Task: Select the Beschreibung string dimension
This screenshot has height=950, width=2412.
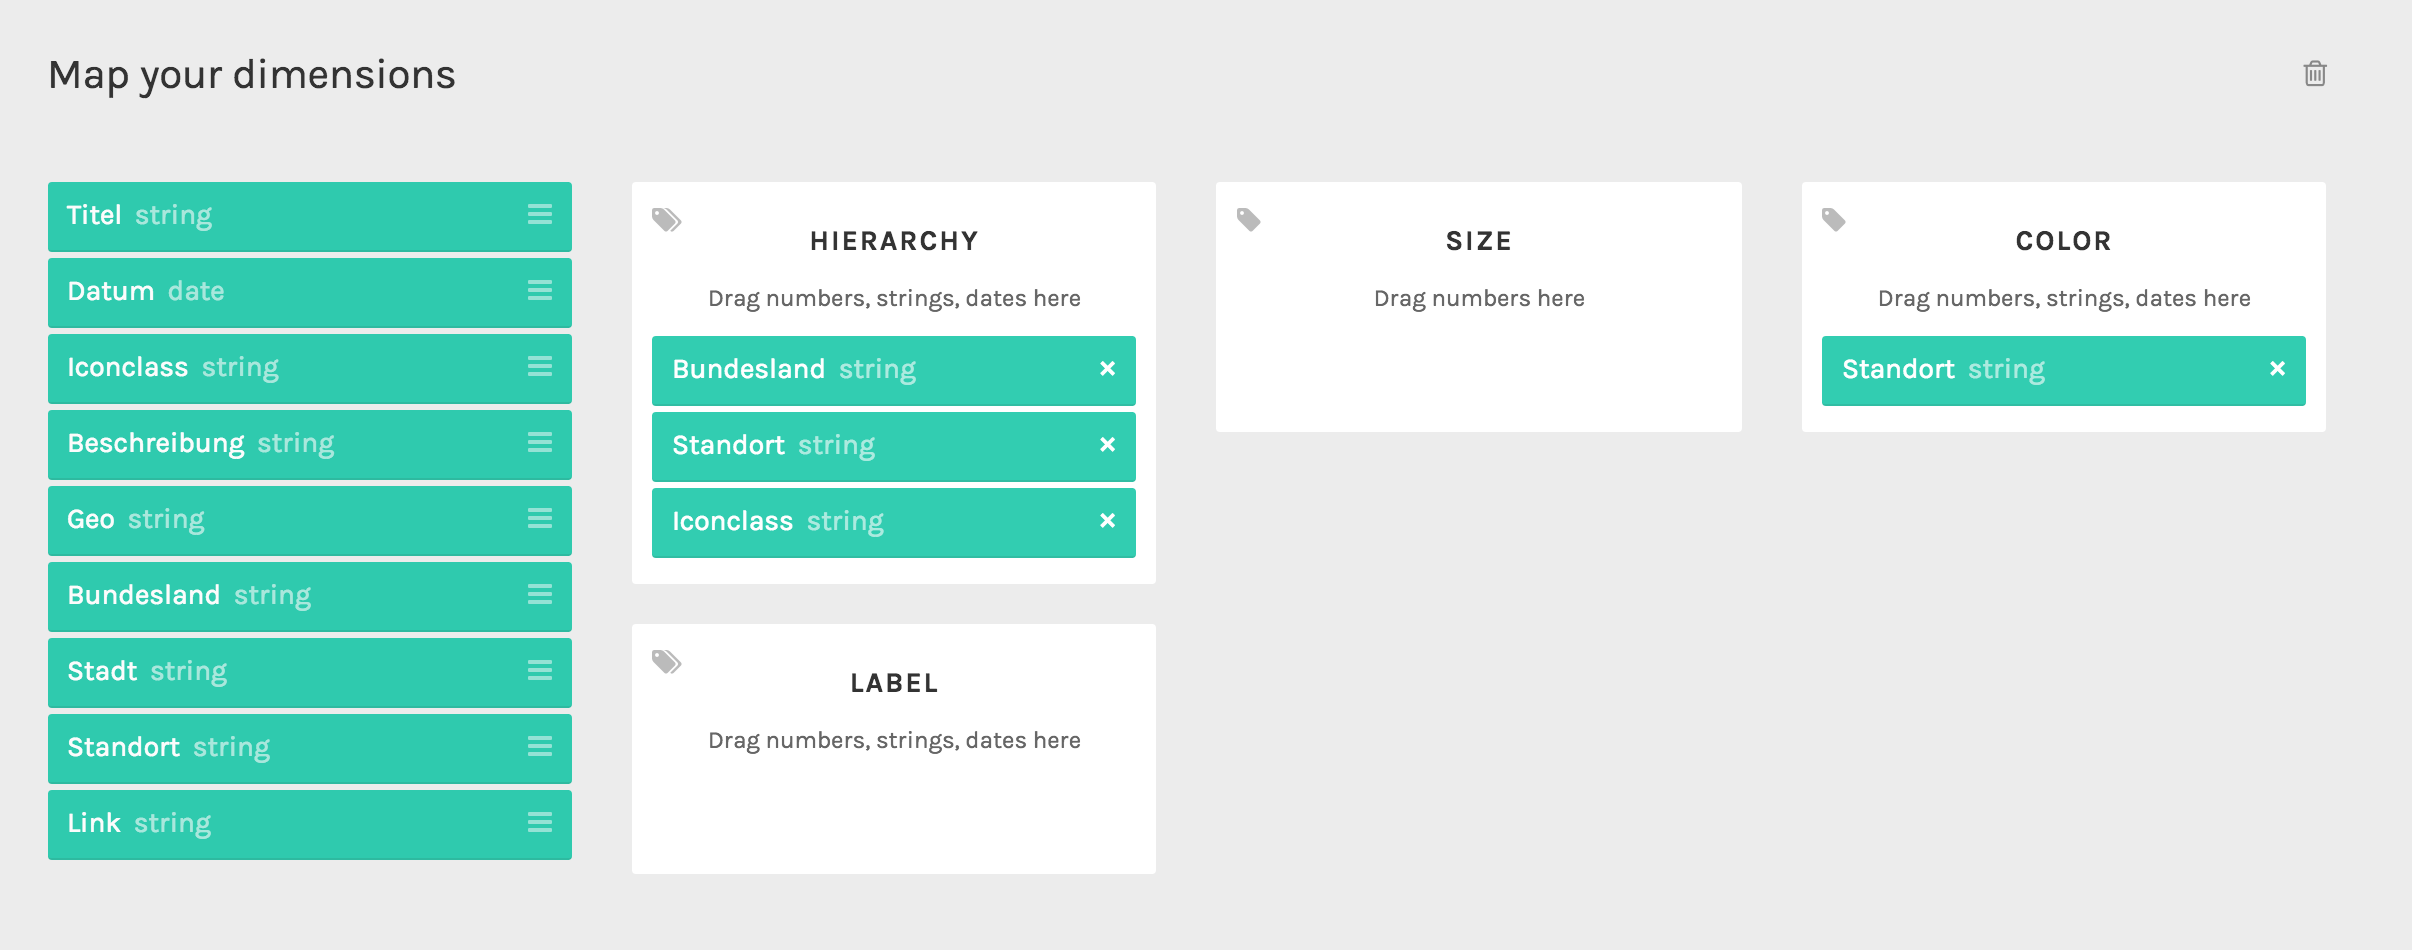Action: (x=310, y=444)
